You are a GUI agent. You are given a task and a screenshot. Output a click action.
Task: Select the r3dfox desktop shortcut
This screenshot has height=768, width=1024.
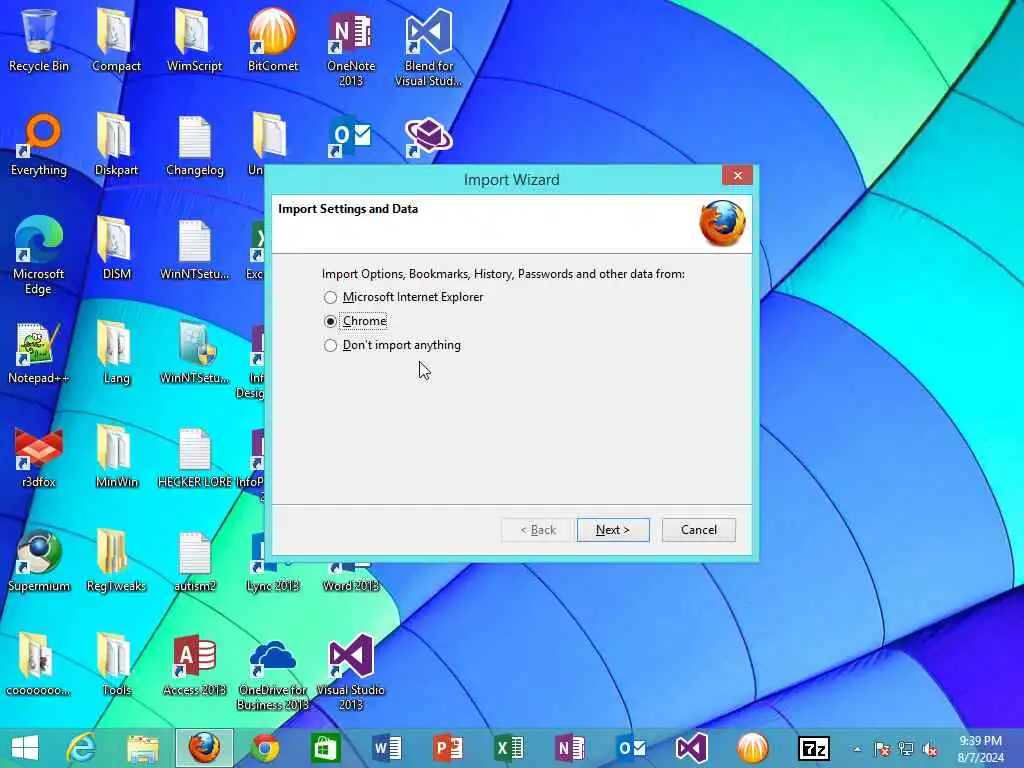(x=39, y=456)
